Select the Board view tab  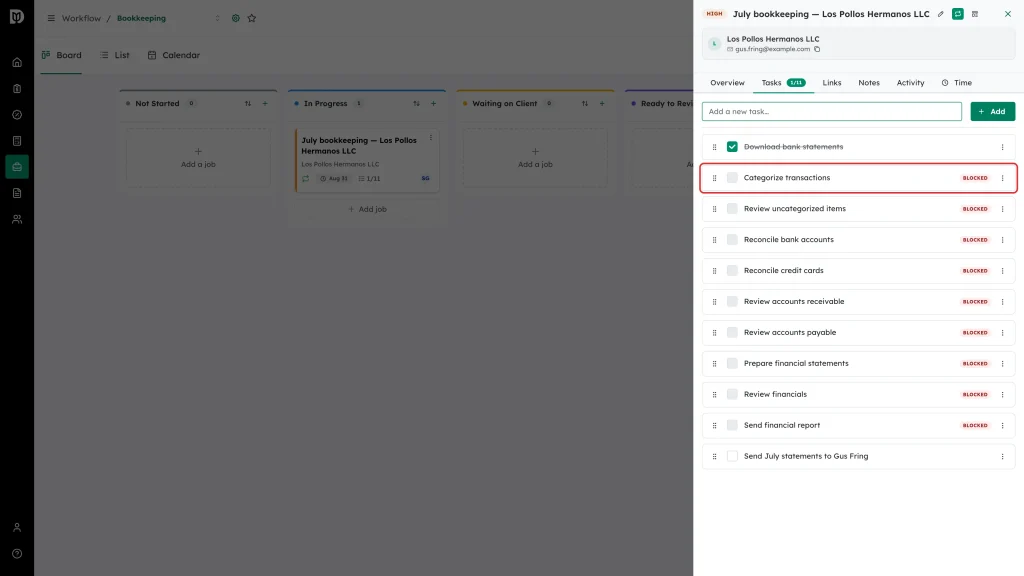coord(61,55)
